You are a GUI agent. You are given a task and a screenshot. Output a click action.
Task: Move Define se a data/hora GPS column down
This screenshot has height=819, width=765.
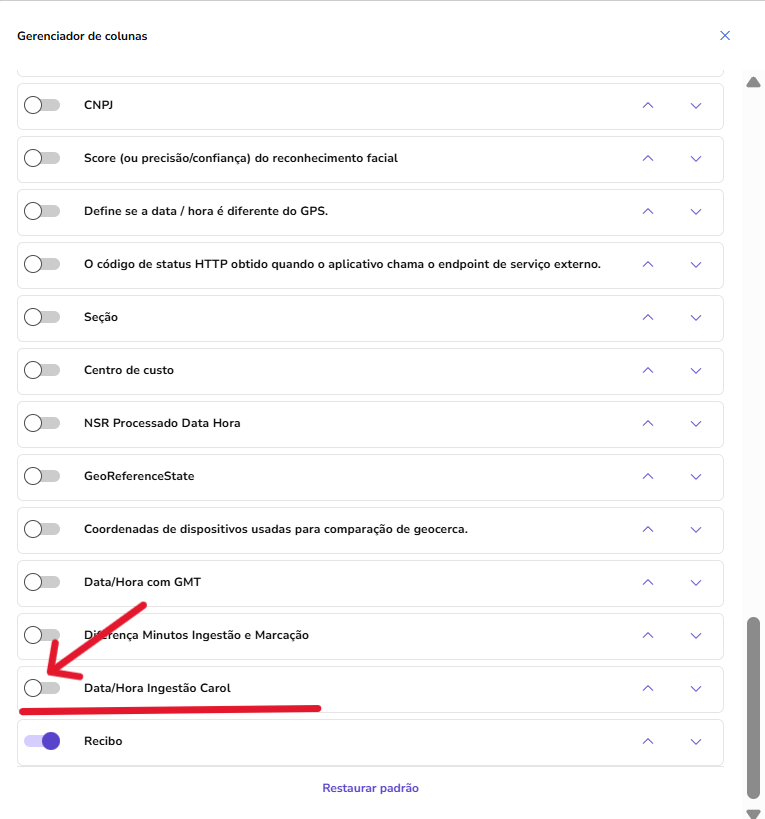tap(696, 211)
